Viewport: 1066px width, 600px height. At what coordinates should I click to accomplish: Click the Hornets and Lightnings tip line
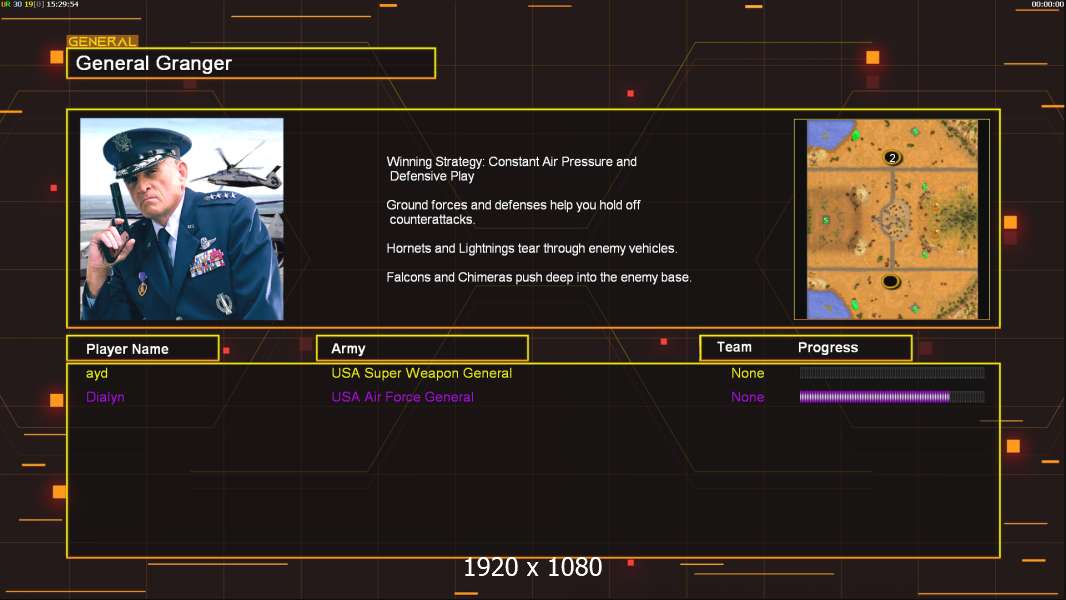(532, 249)
